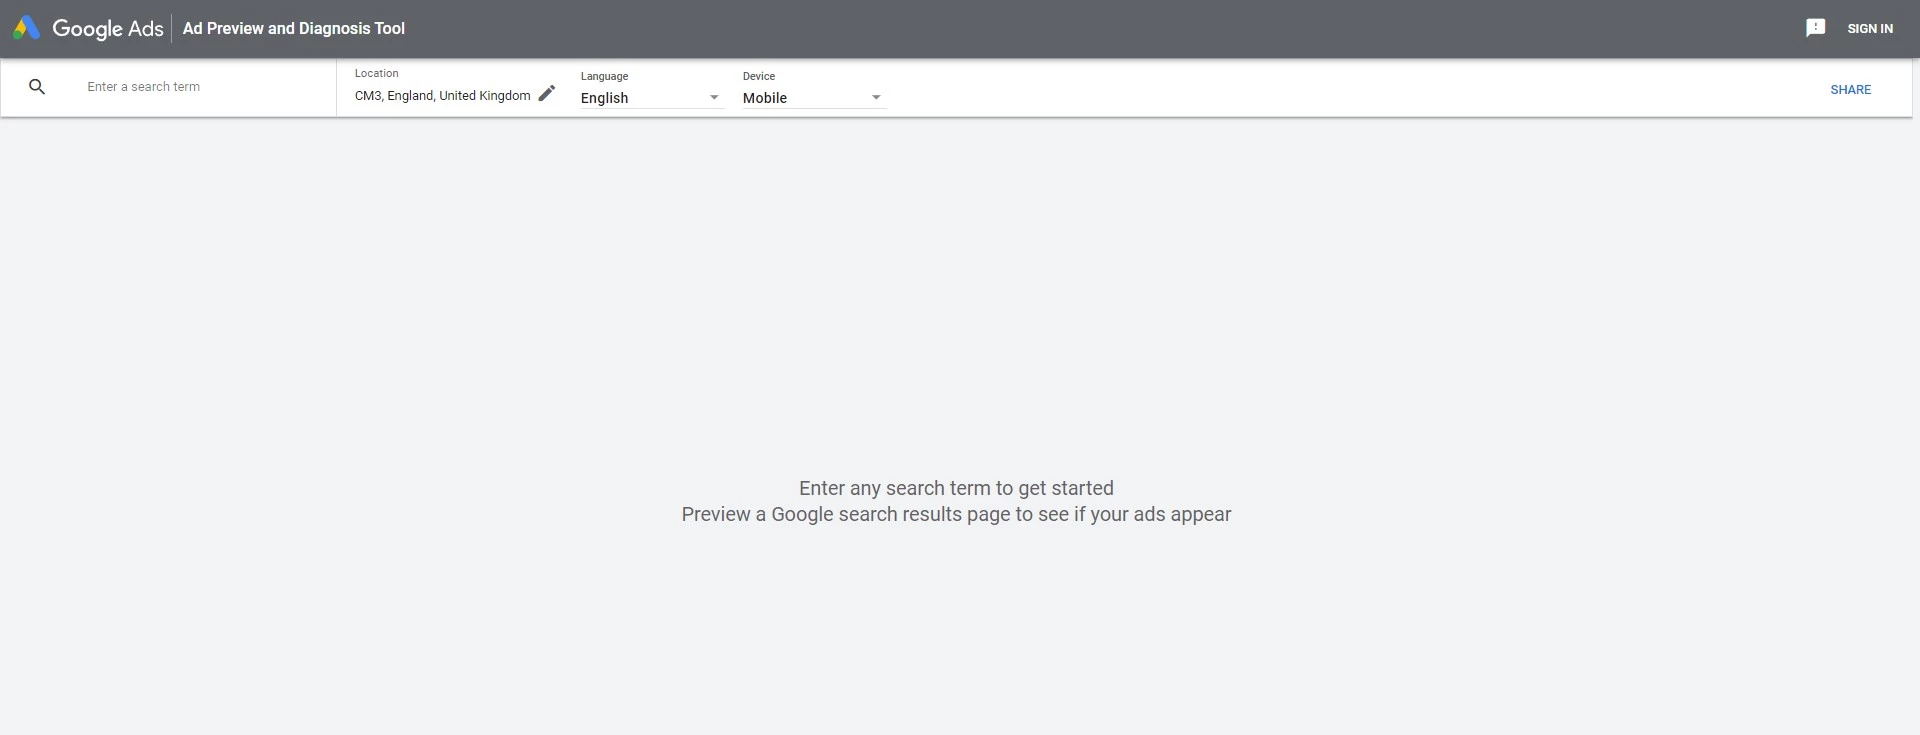Focus the 'Enter a search term' field
Viewport: 1920px width, 735px height.
coord(200,87)
